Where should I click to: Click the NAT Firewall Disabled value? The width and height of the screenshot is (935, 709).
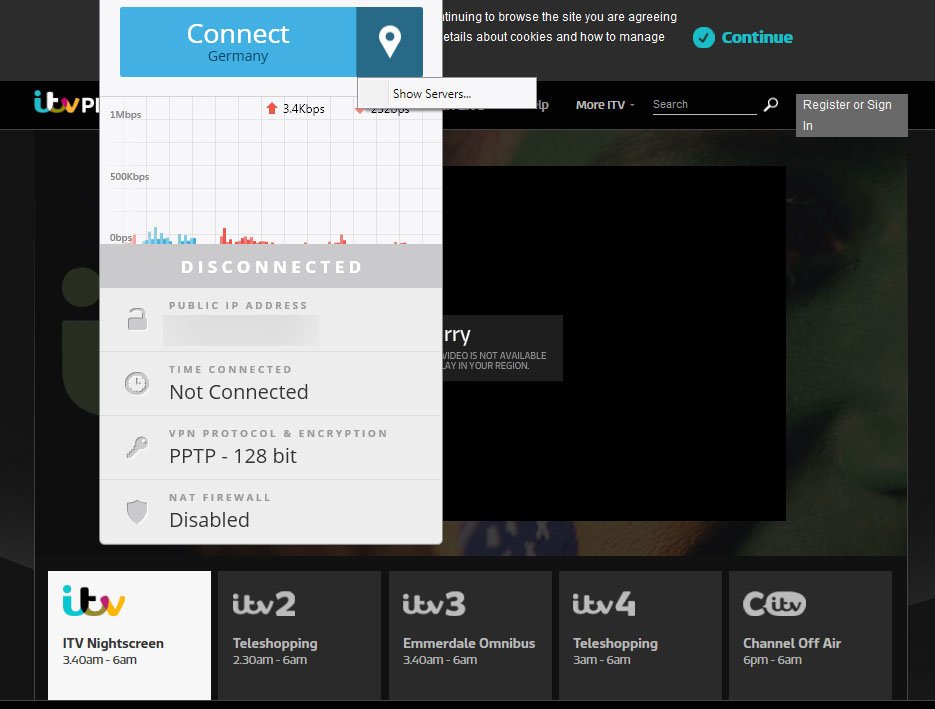(x=209, y=520)
